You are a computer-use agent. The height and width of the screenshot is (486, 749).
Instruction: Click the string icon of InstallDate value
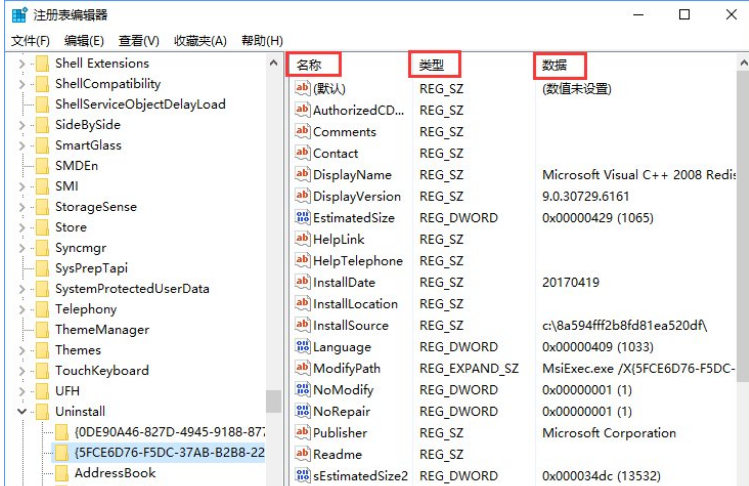point(302,281)
